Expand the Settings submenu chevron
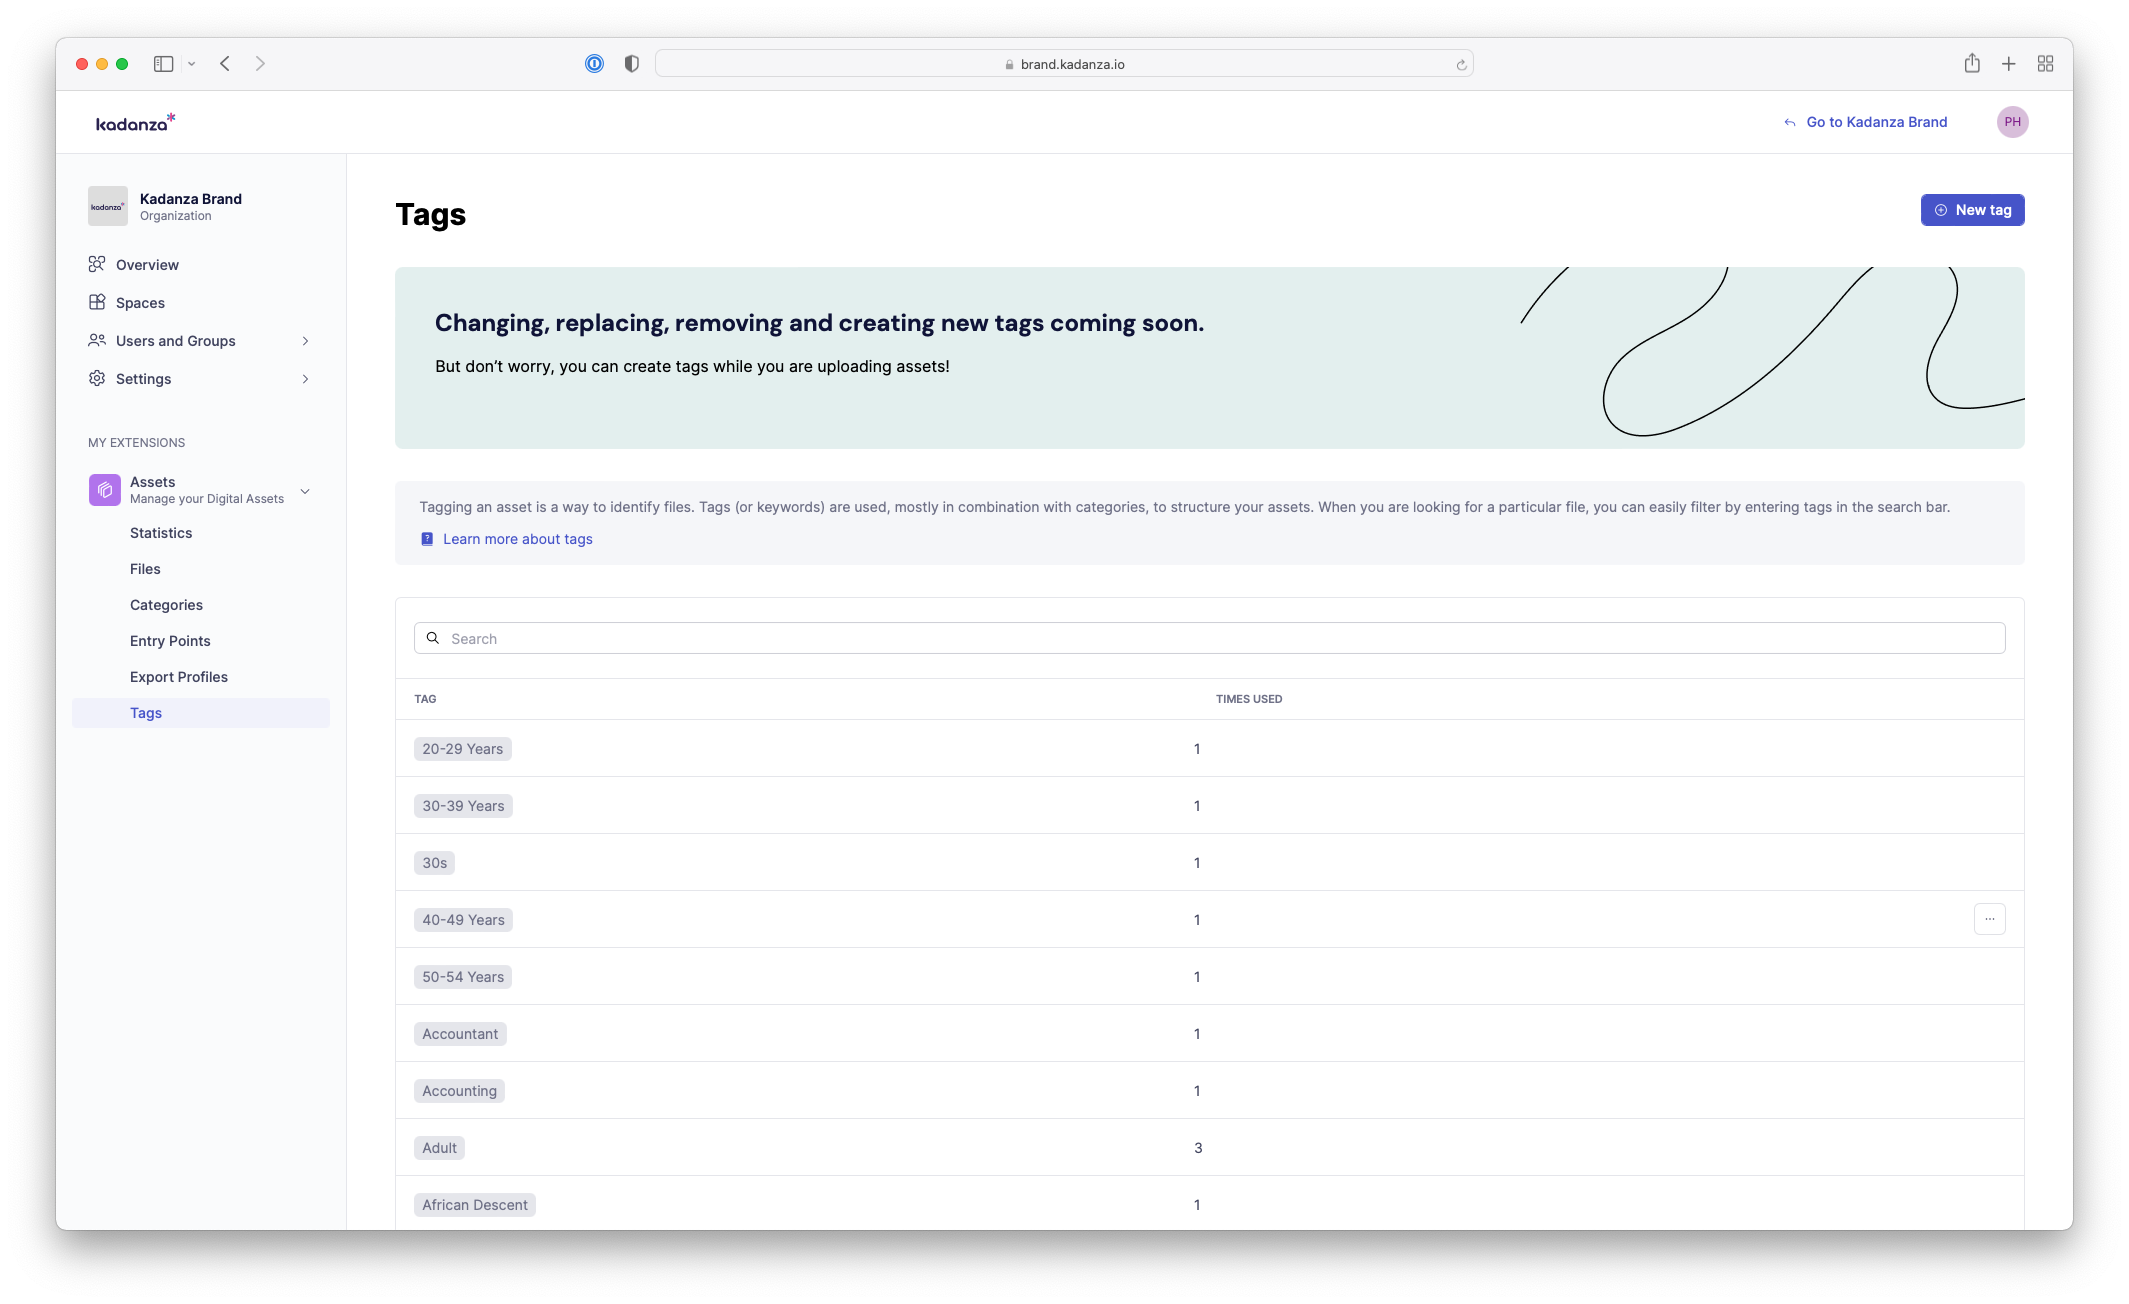 point(305,379)
